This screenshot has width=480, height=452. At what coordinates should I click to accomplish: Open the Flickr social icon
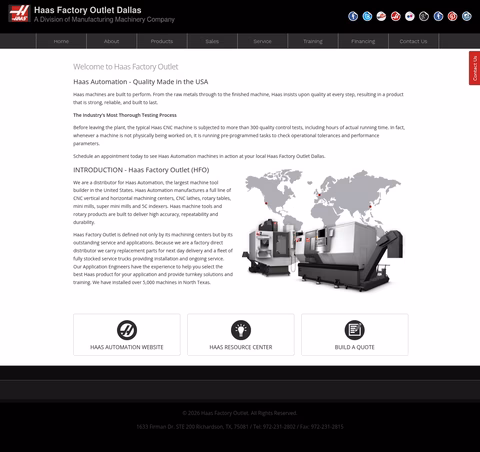coord(410,16)
